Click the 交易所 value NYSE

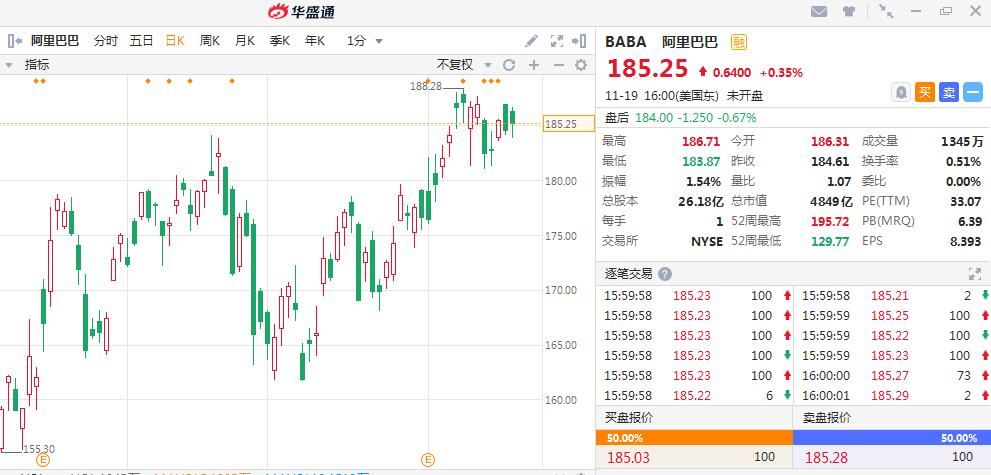tap(707, 241)
